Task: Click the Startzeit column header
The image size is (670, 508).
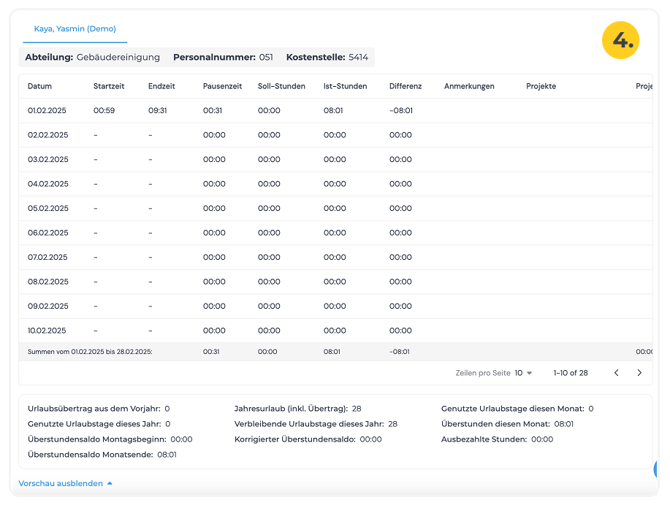Action: pos(109,86)
